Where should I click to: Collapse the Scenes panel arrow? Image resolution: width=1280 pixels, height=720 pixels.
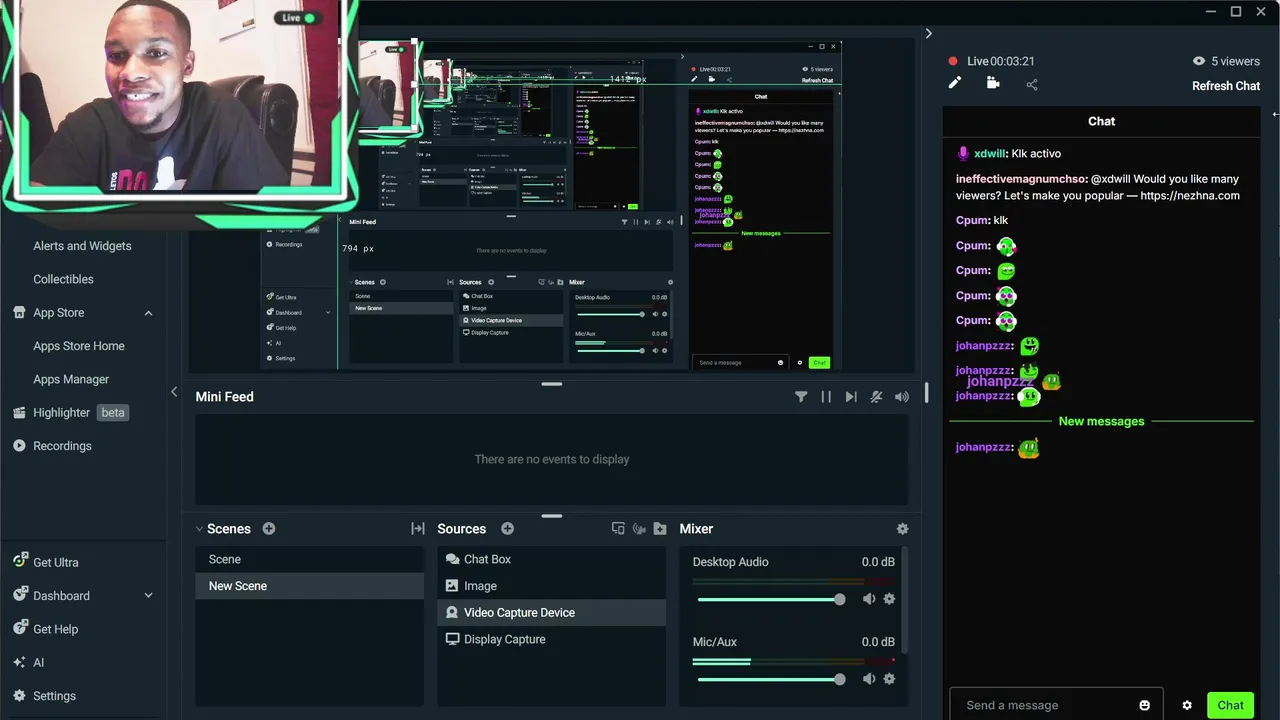199,529
